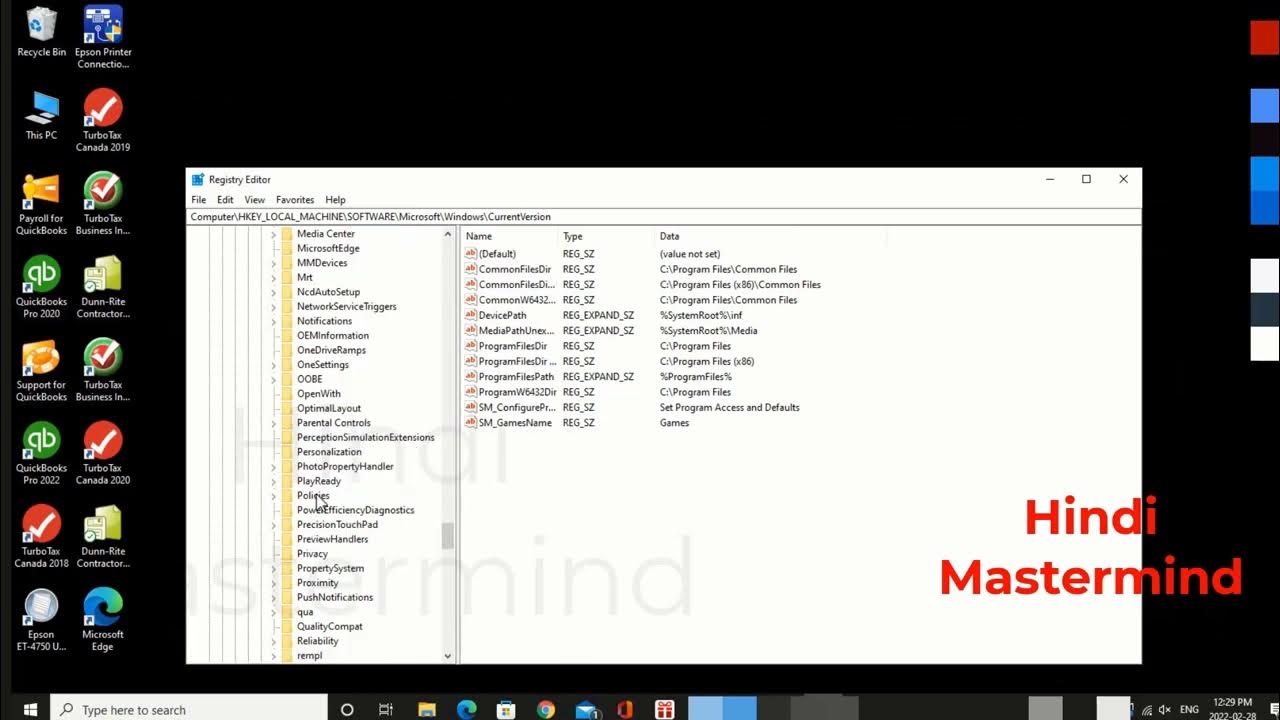Expand the Parental Controls key

[273, 423]
